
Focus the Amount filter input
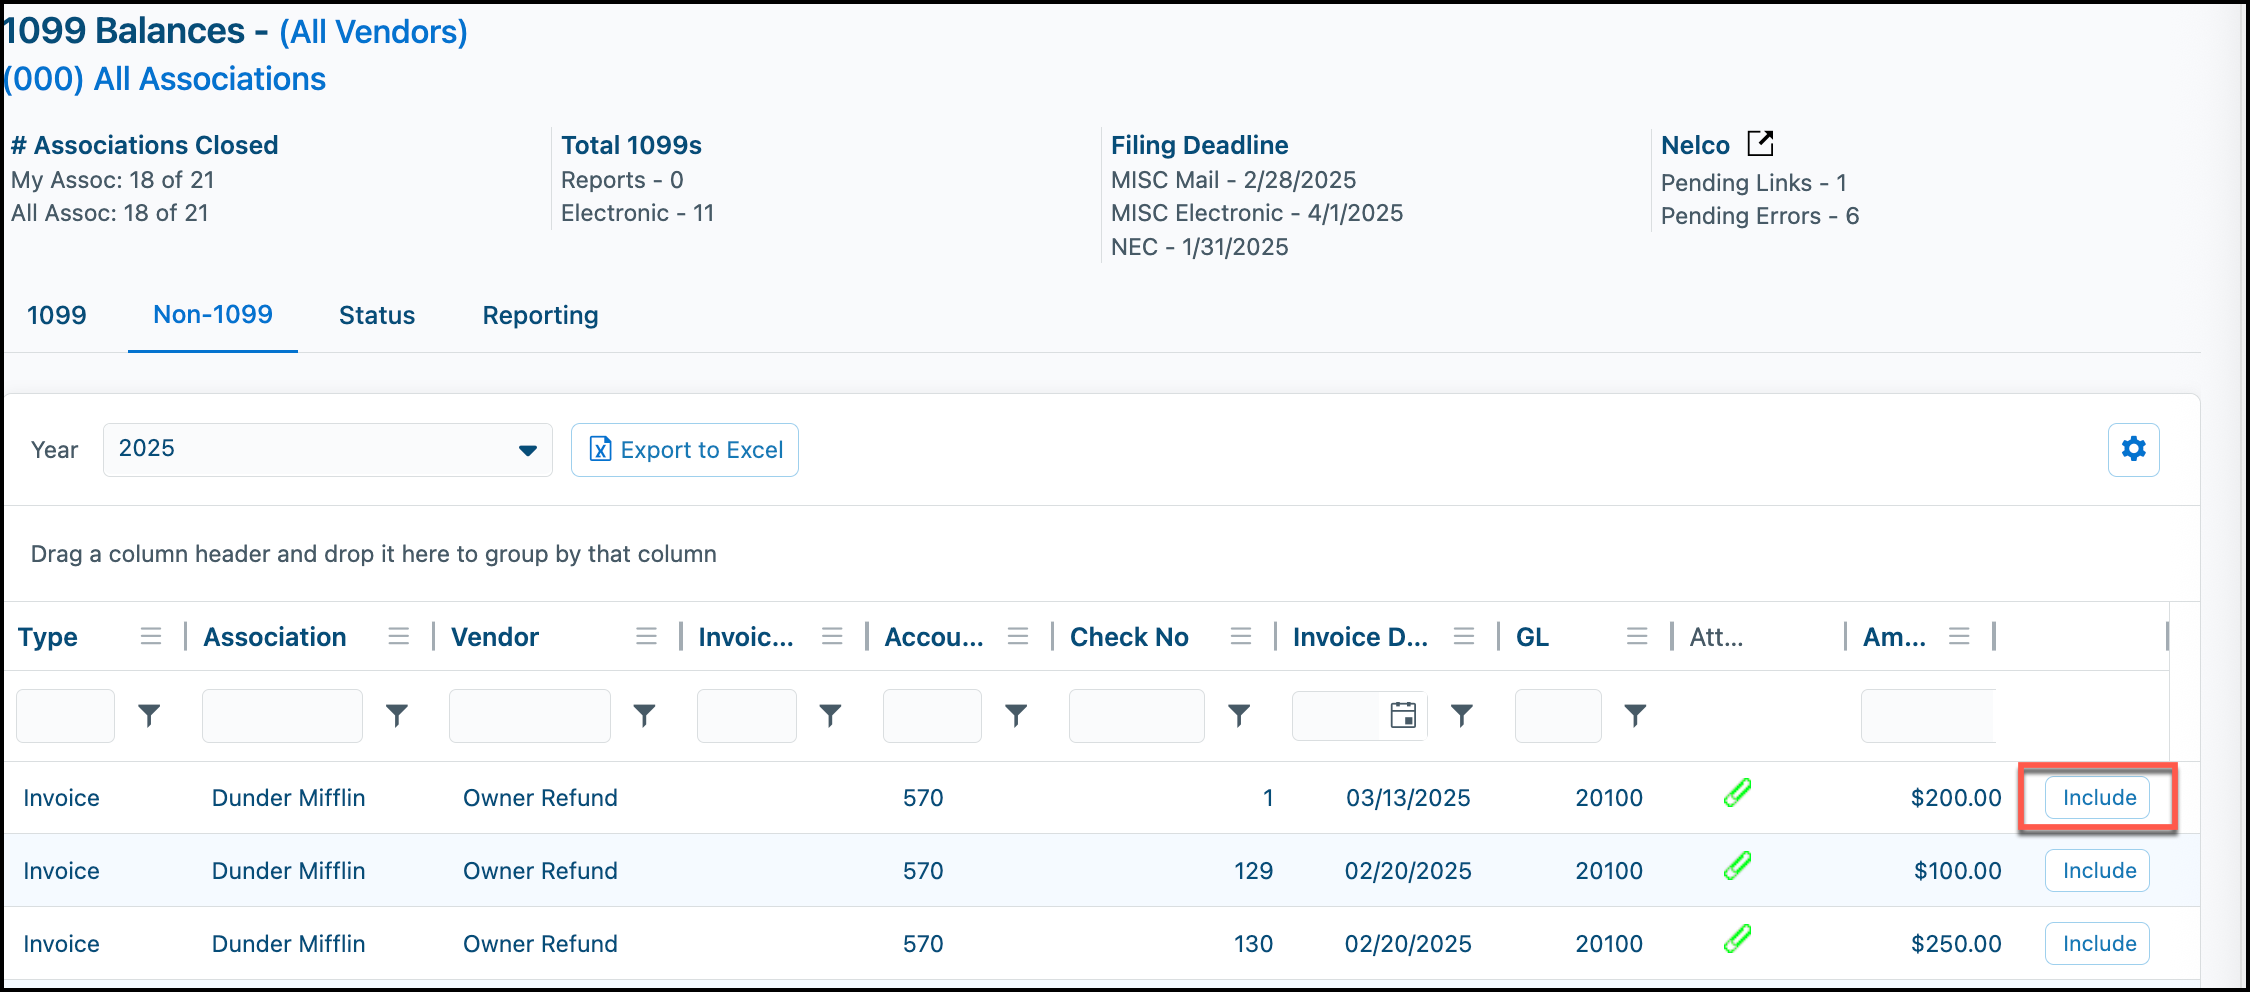1928,716
